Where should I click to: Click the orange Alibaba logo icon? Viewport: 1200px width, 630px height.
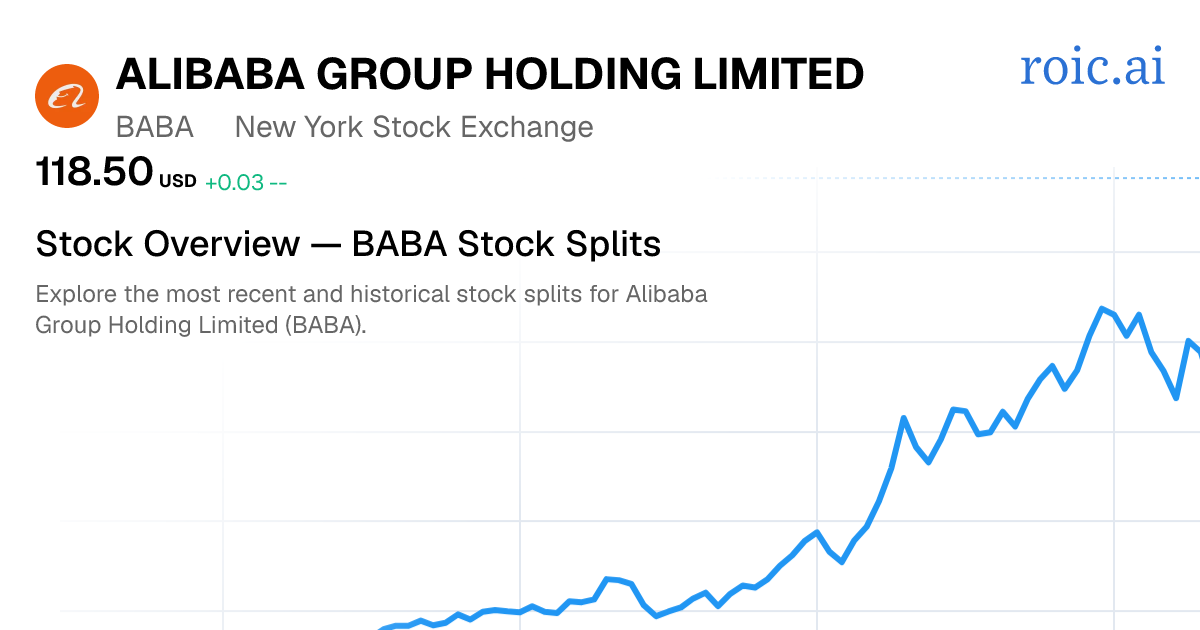(67, 96)
